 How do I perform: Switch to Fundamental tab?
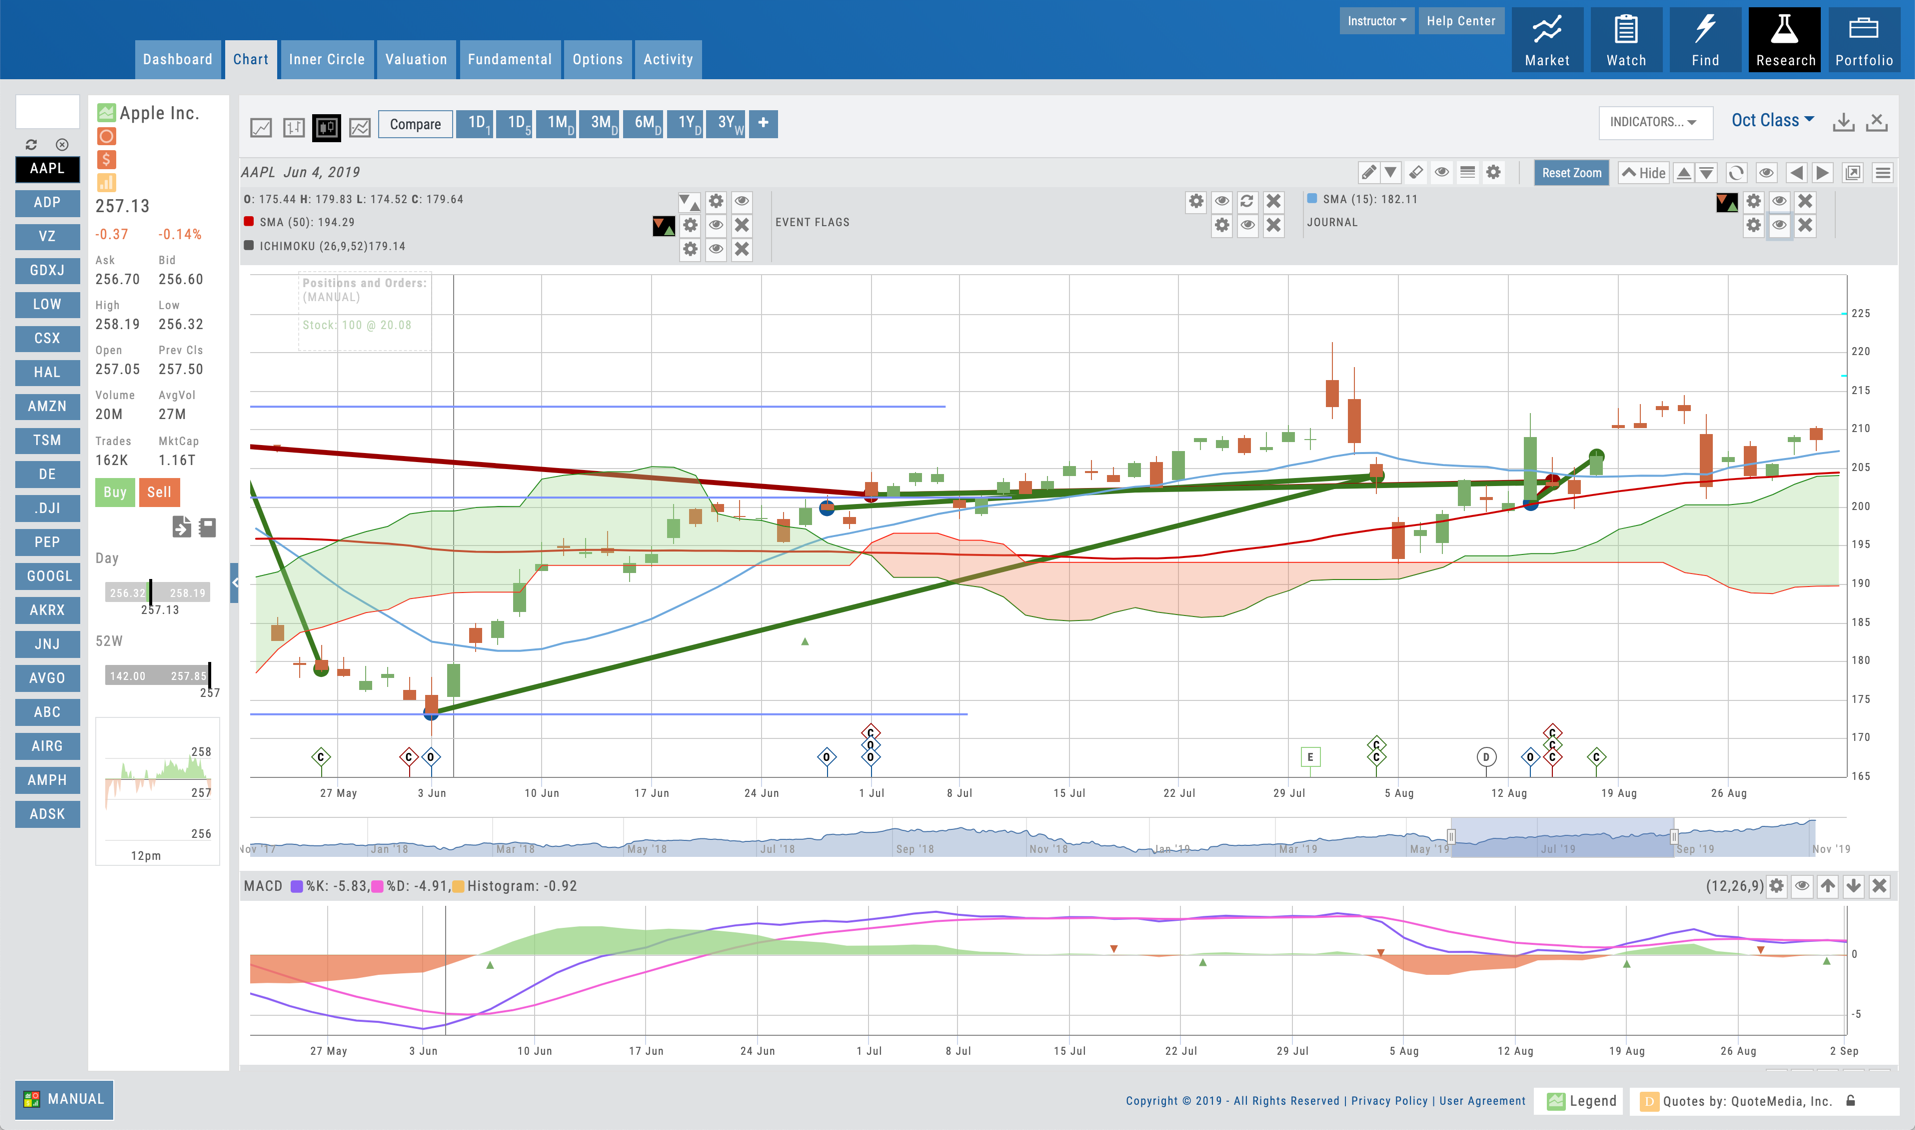click(x=510, y=59)
